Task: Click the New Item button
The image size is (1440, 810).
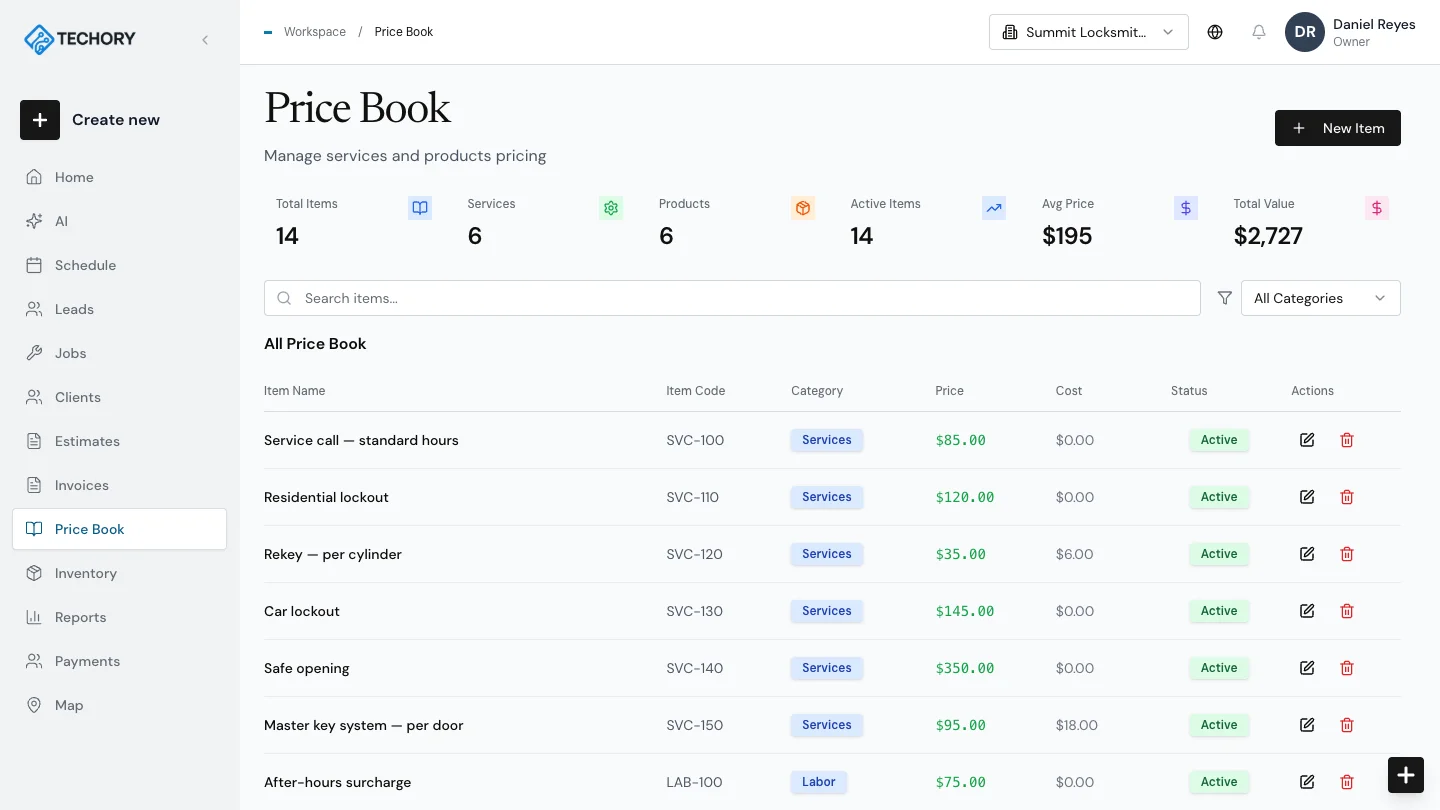Action: [1338, 128]
